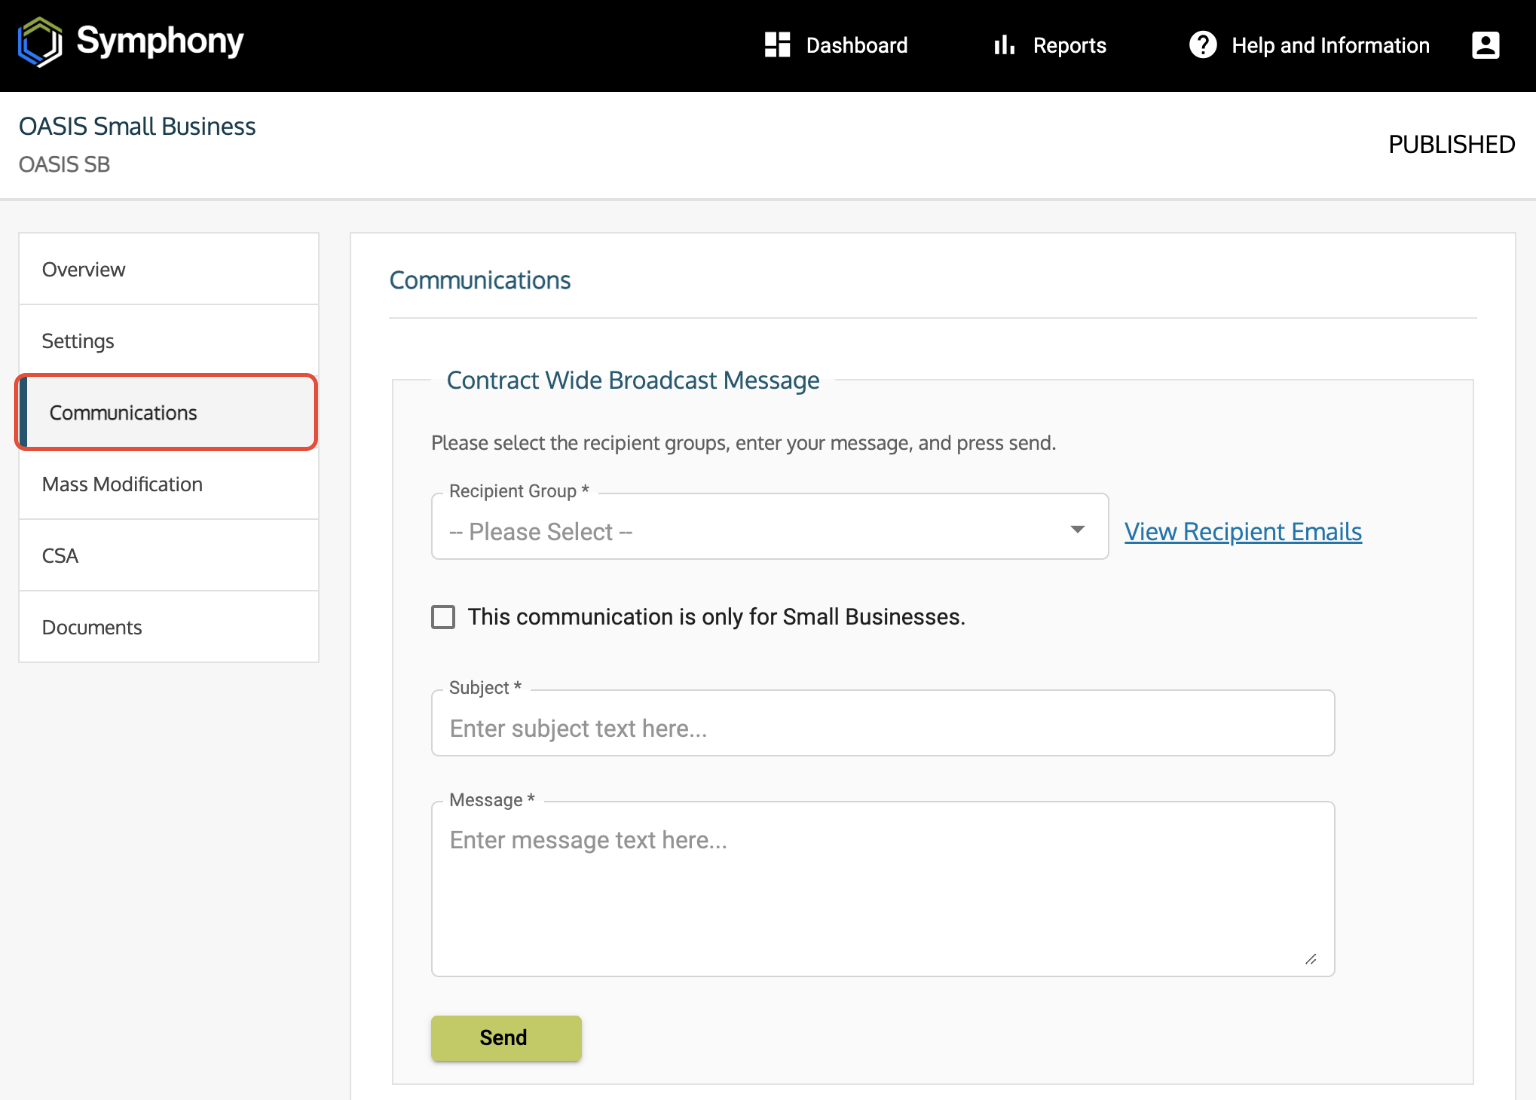Click the Help question mark icon
The height and width of the screenshot is (1100, 1536).
click(x=1203, y=45)
